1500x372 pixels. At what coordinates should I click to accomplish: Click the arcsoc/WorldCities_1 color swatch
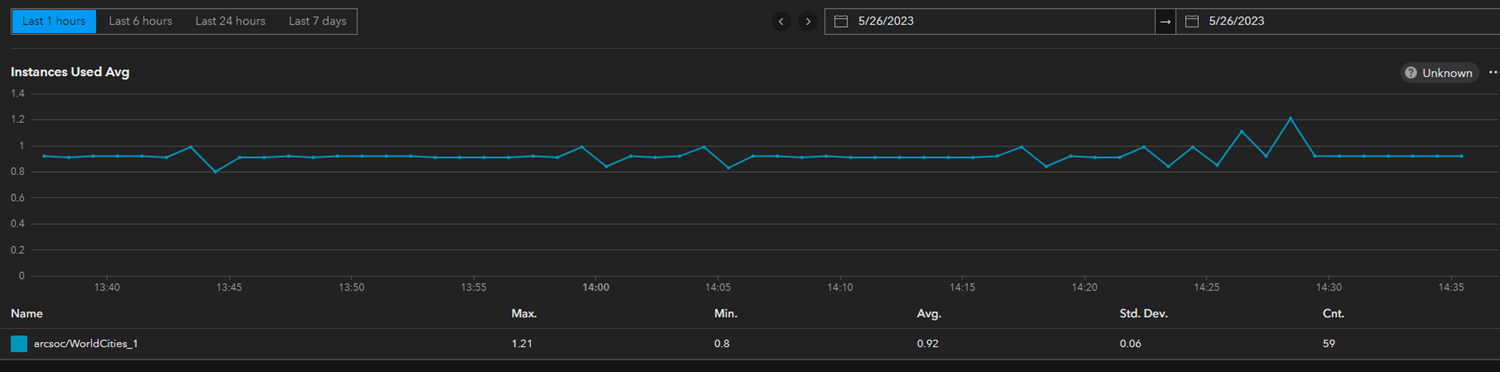coord(19,343)
